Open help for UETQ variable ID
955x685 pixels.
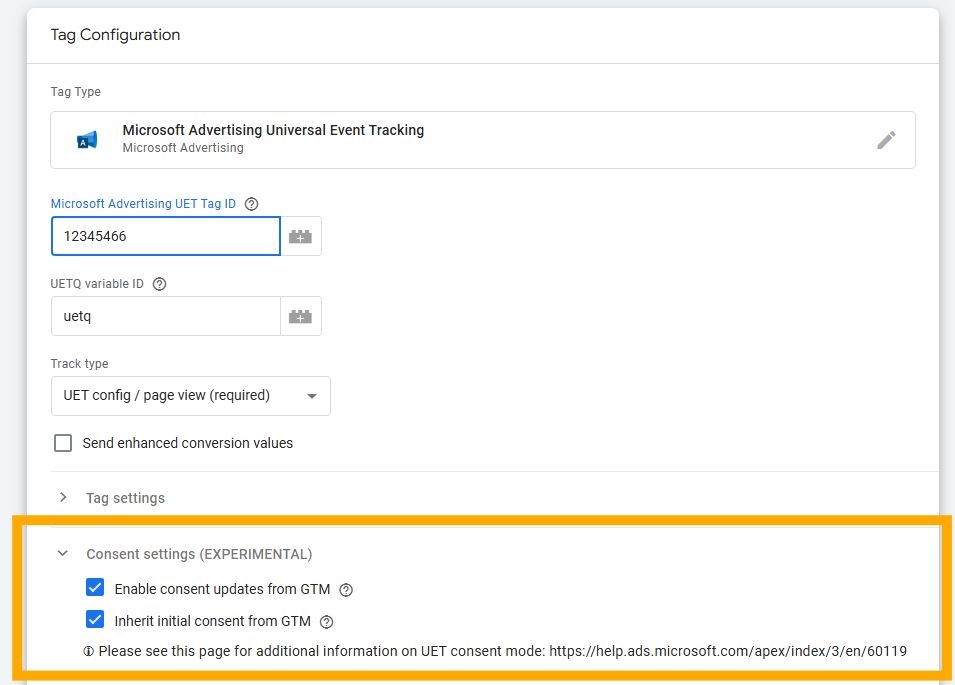(159, 284)
